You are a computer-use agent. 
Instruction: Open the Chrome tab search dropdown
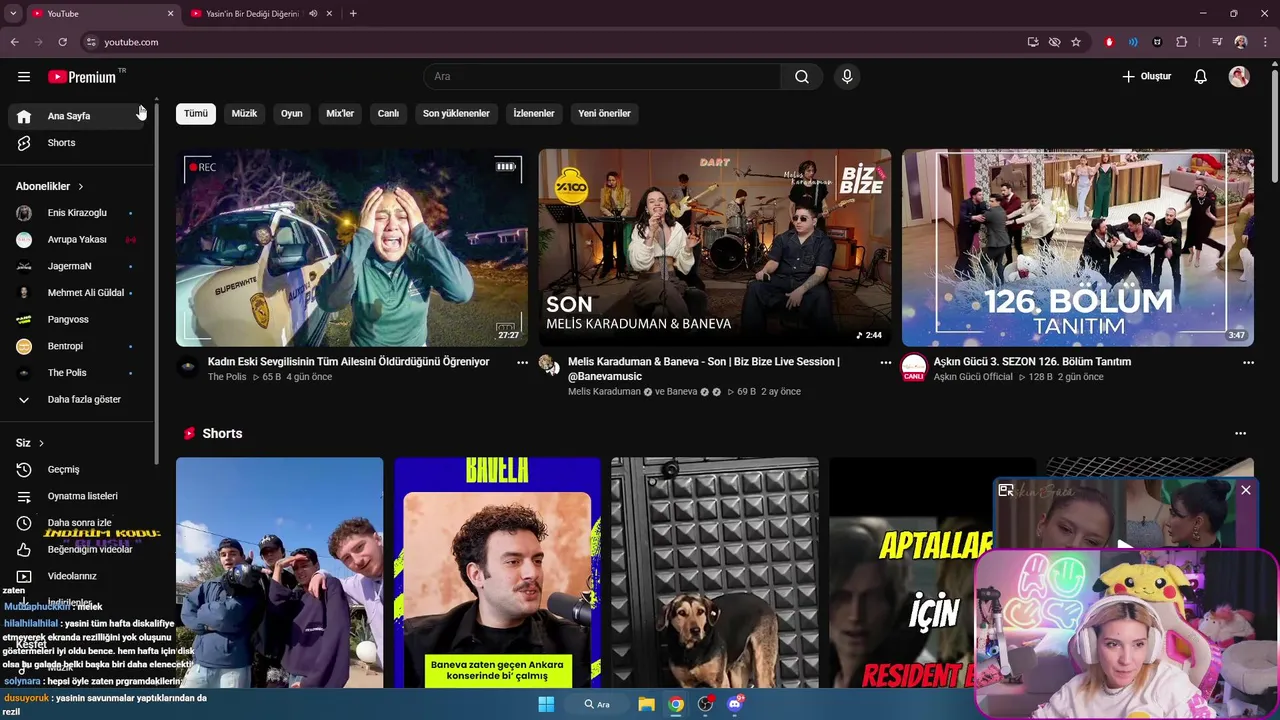13,13
